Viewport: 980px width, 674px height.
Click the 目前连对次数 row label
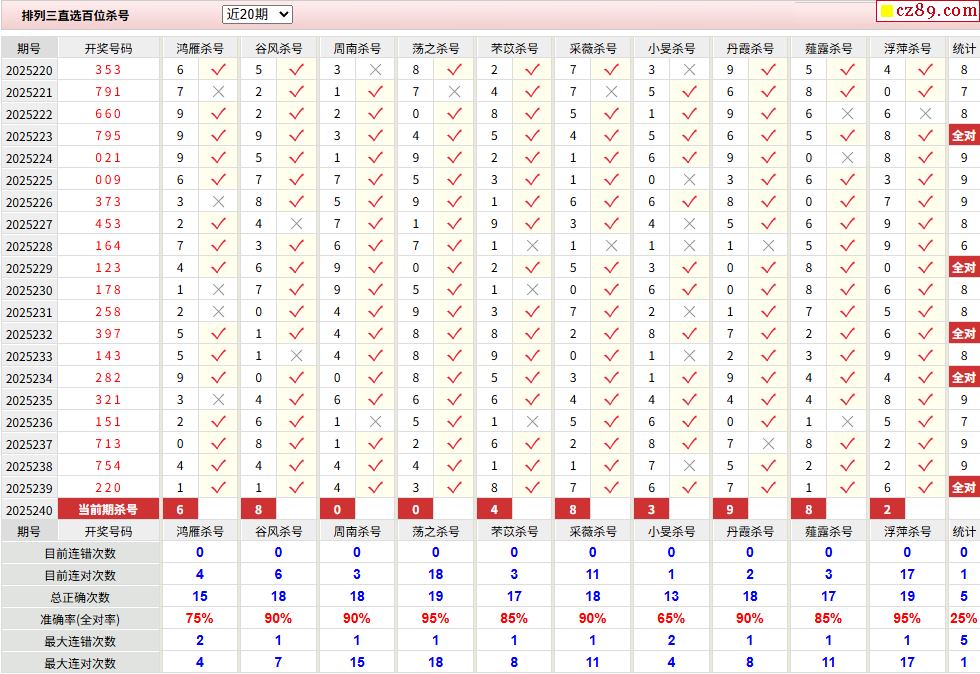click(x=80, y=576)
